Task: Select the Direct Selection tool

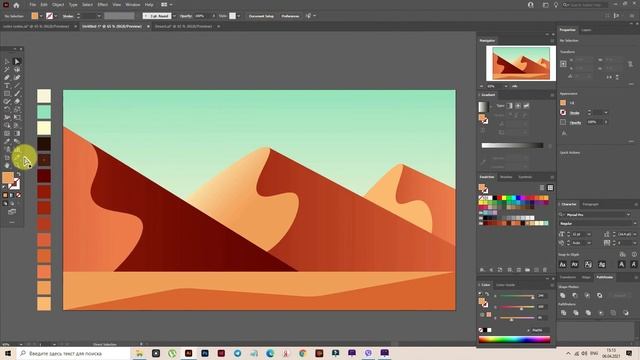Action: 17,61
